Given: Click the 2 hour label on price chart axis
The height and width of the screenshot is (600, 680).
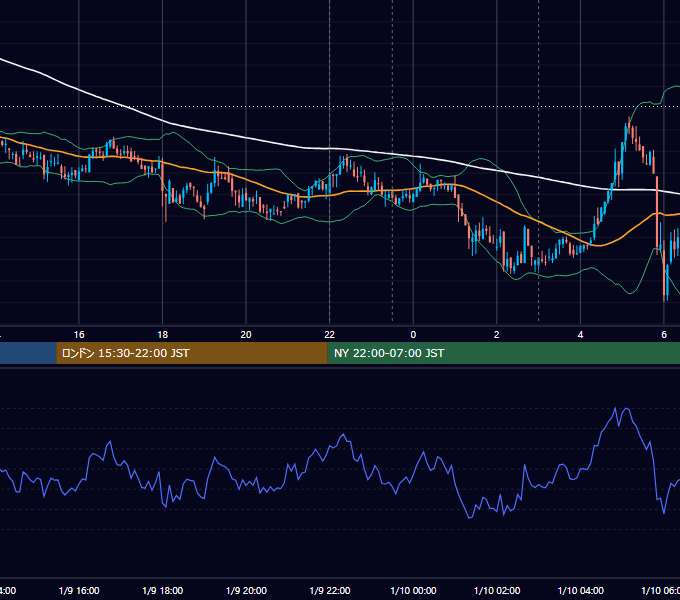Looking at the screenshot, I should 497,335.
